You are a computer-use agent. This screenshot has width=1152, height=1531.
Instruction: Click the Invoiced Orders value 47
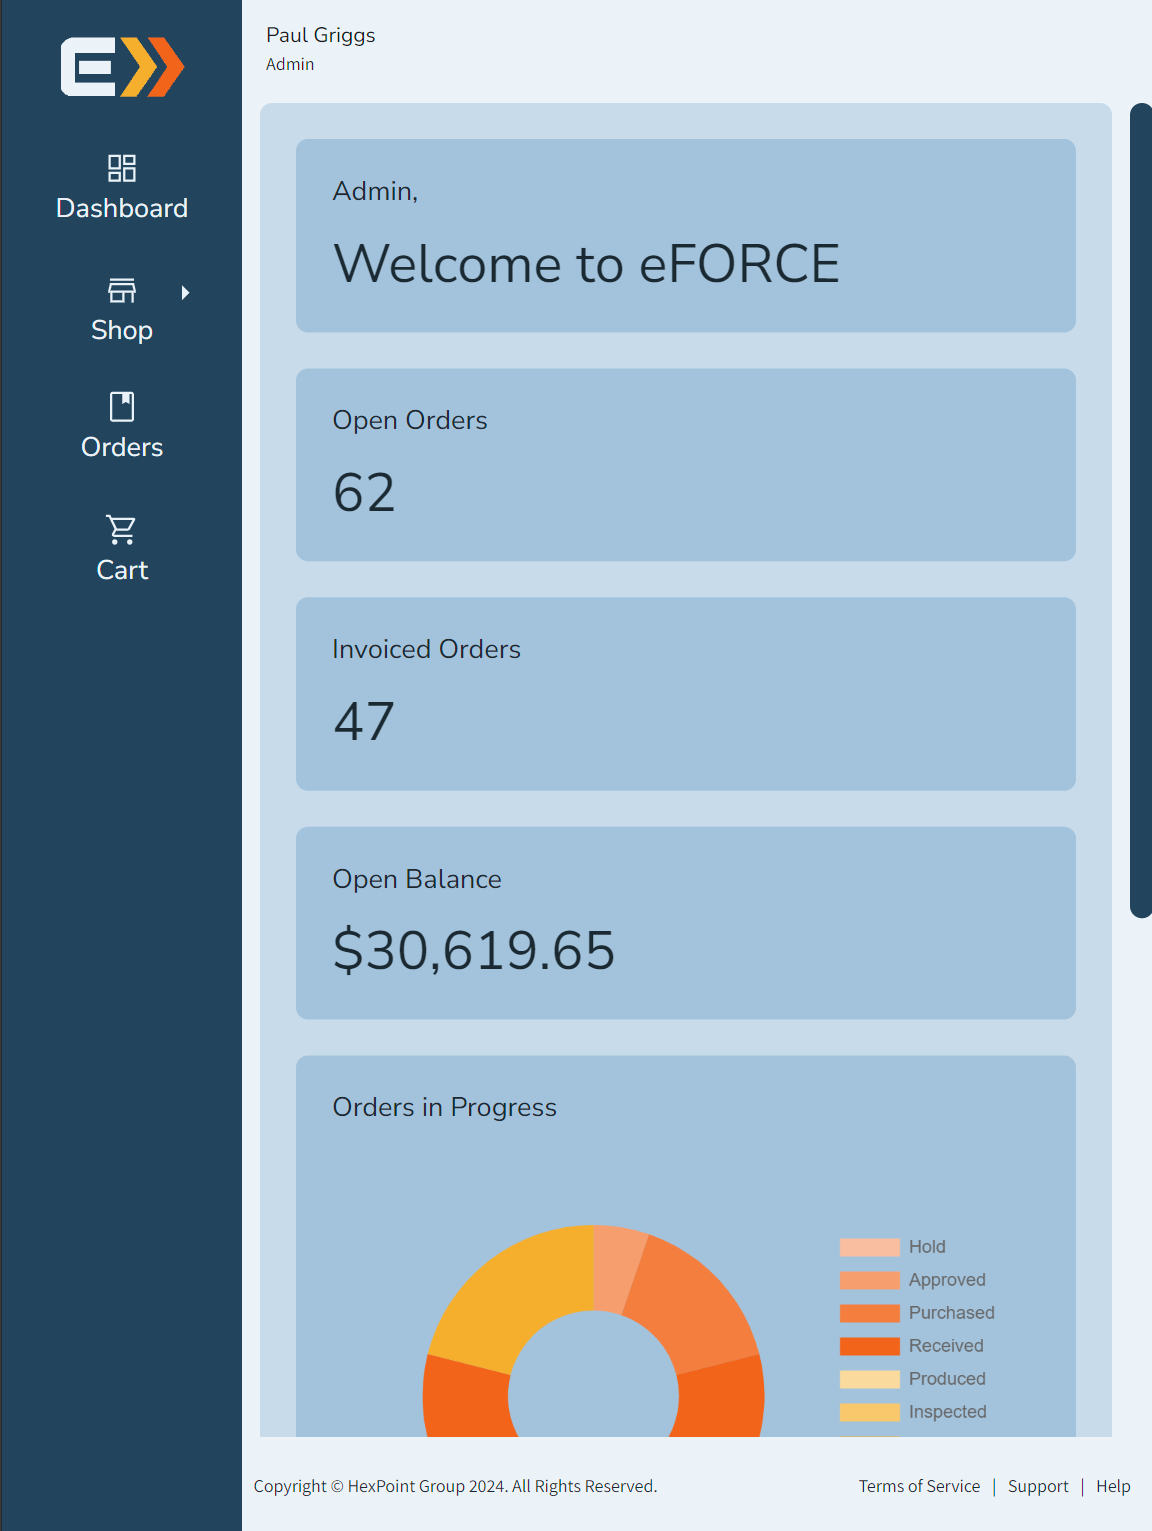364,722
